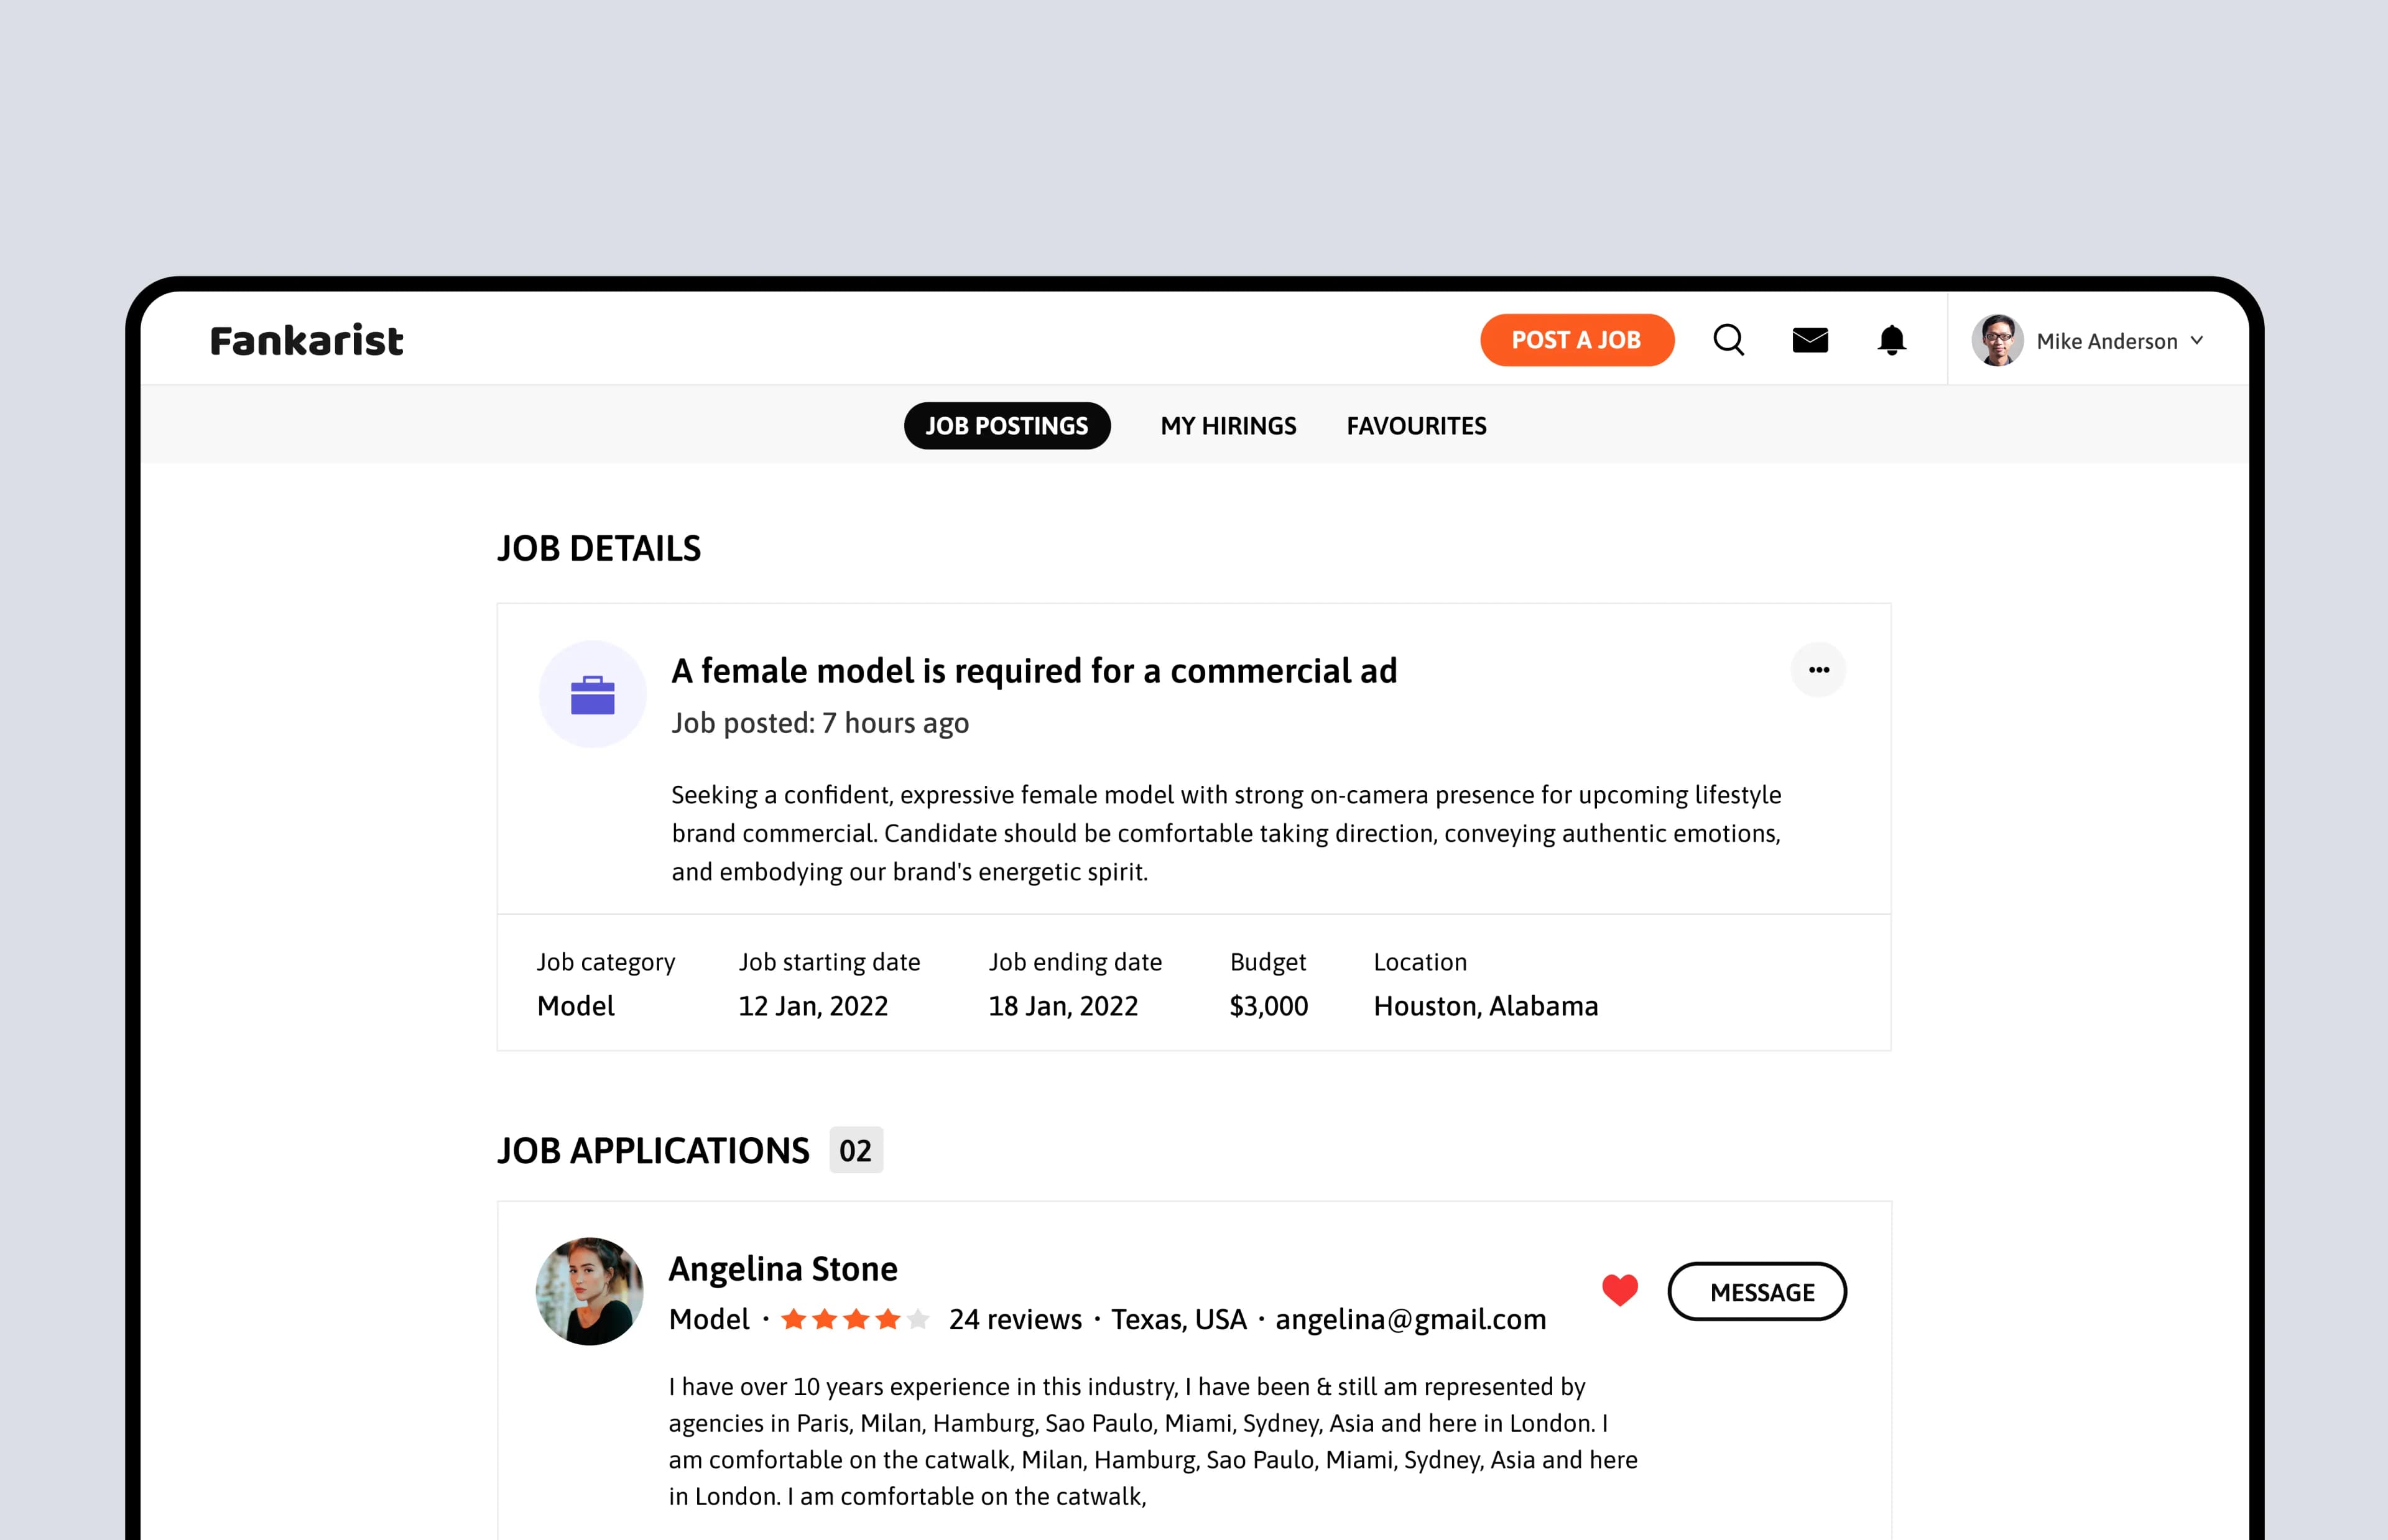Click the job title about female model
Screen dimensions: 2388x1540
click(1034, 670)
